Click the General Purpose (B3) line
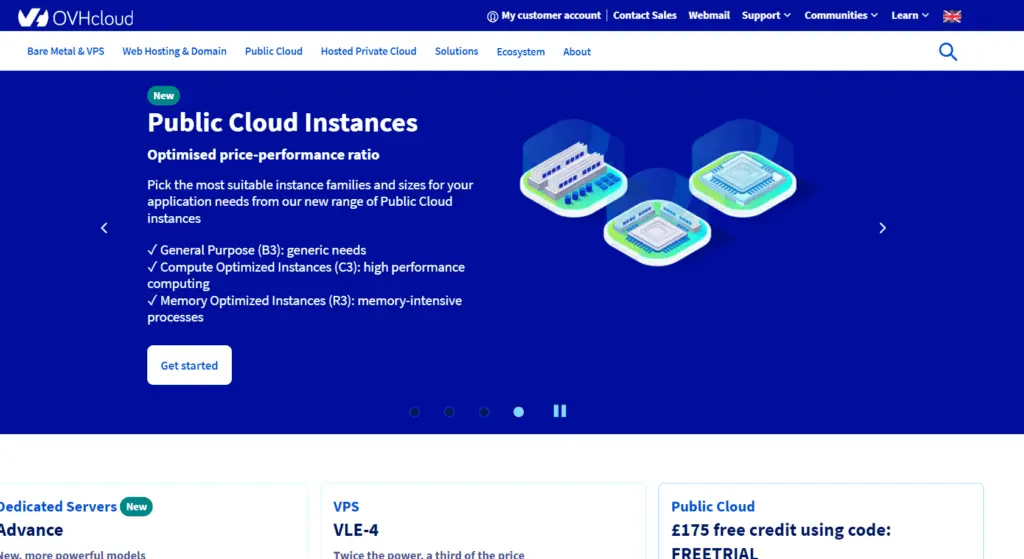The image size is (1024, 559). 257,250
